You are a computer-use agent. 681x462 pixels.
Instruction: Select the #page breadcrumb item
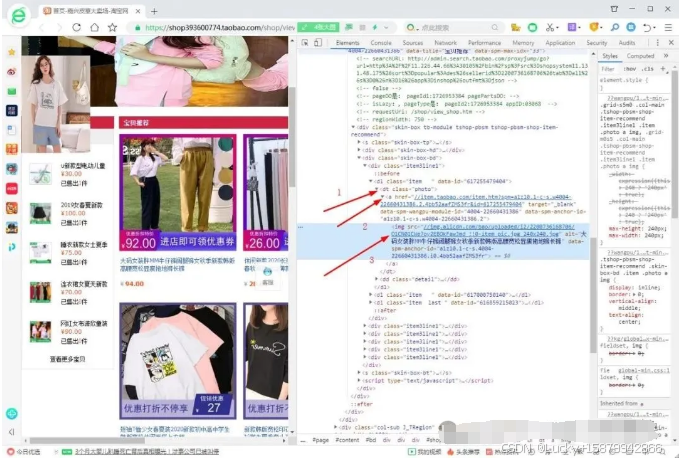click(321, 440)
